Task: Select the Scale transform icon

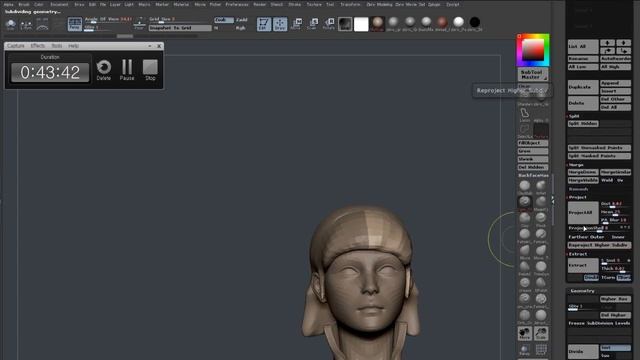Action: [313, 24]
